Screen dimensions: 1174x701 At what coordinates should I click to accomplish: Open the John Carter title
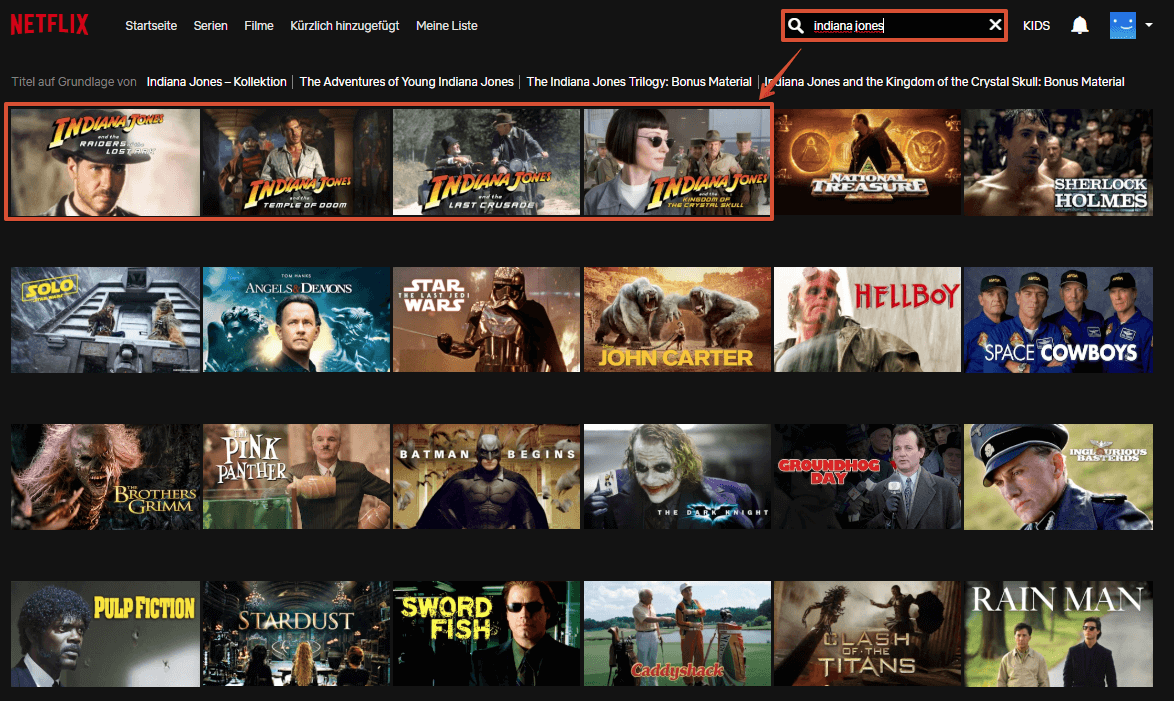tap(677, 320)
